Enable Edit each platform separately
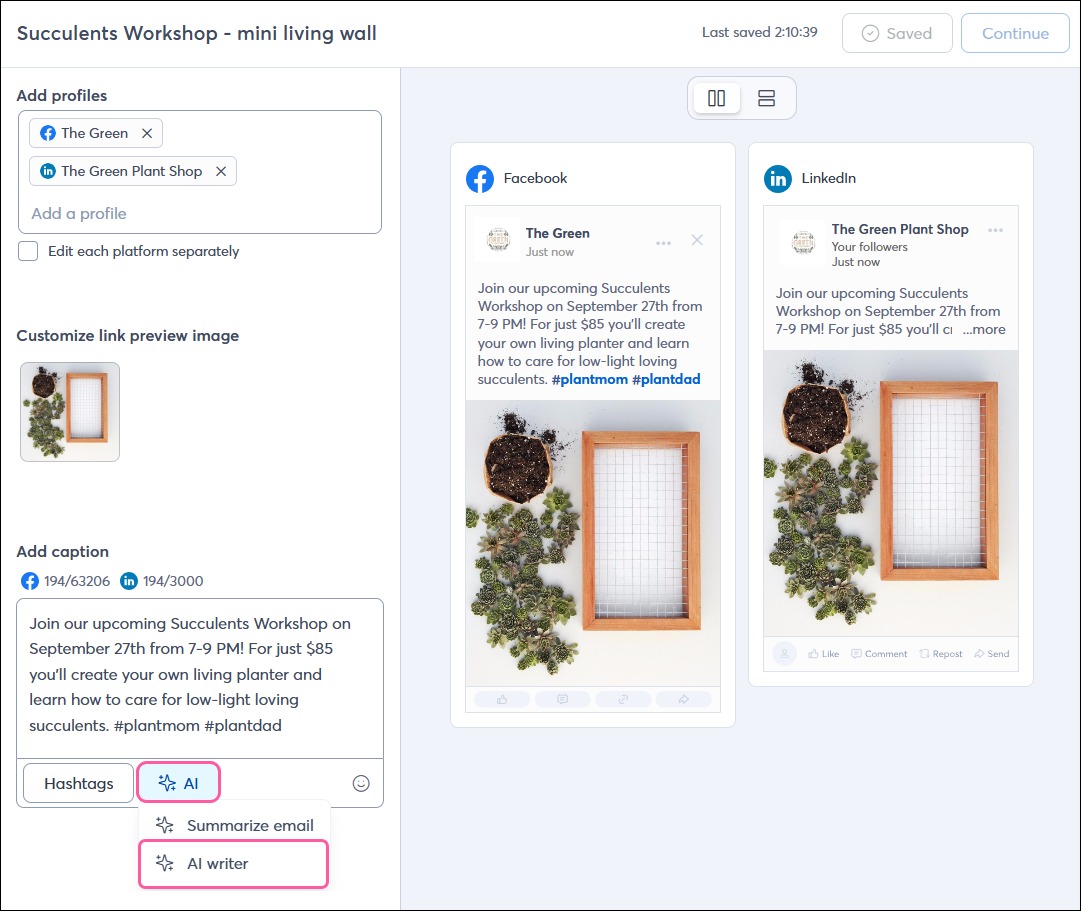This screenshot has height=911, width=1081. 28,251
